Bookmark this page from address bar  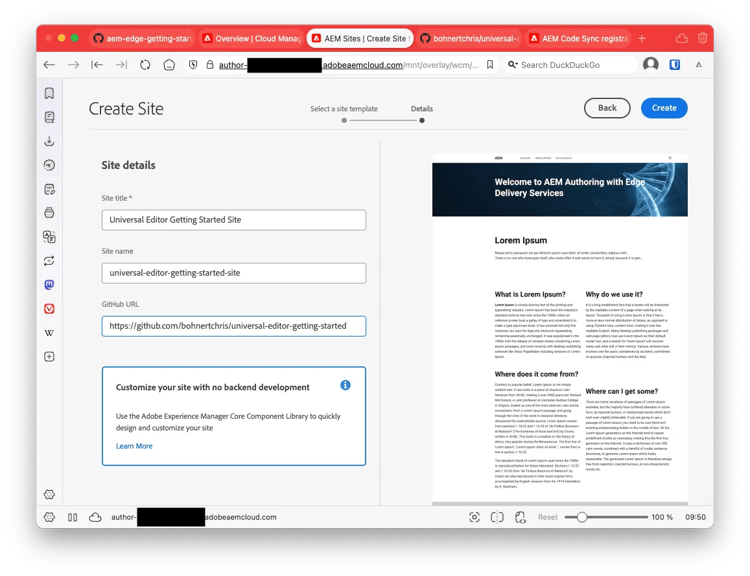(490, 65)
